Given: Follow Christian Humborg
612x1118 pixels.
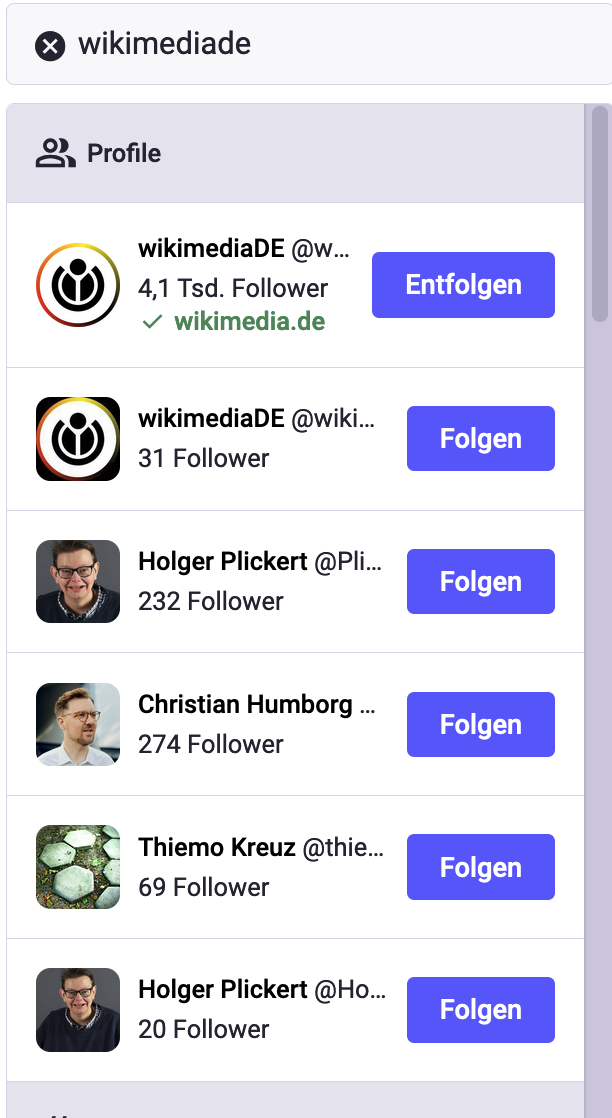Looking at the screenshot, I should 480,725.
